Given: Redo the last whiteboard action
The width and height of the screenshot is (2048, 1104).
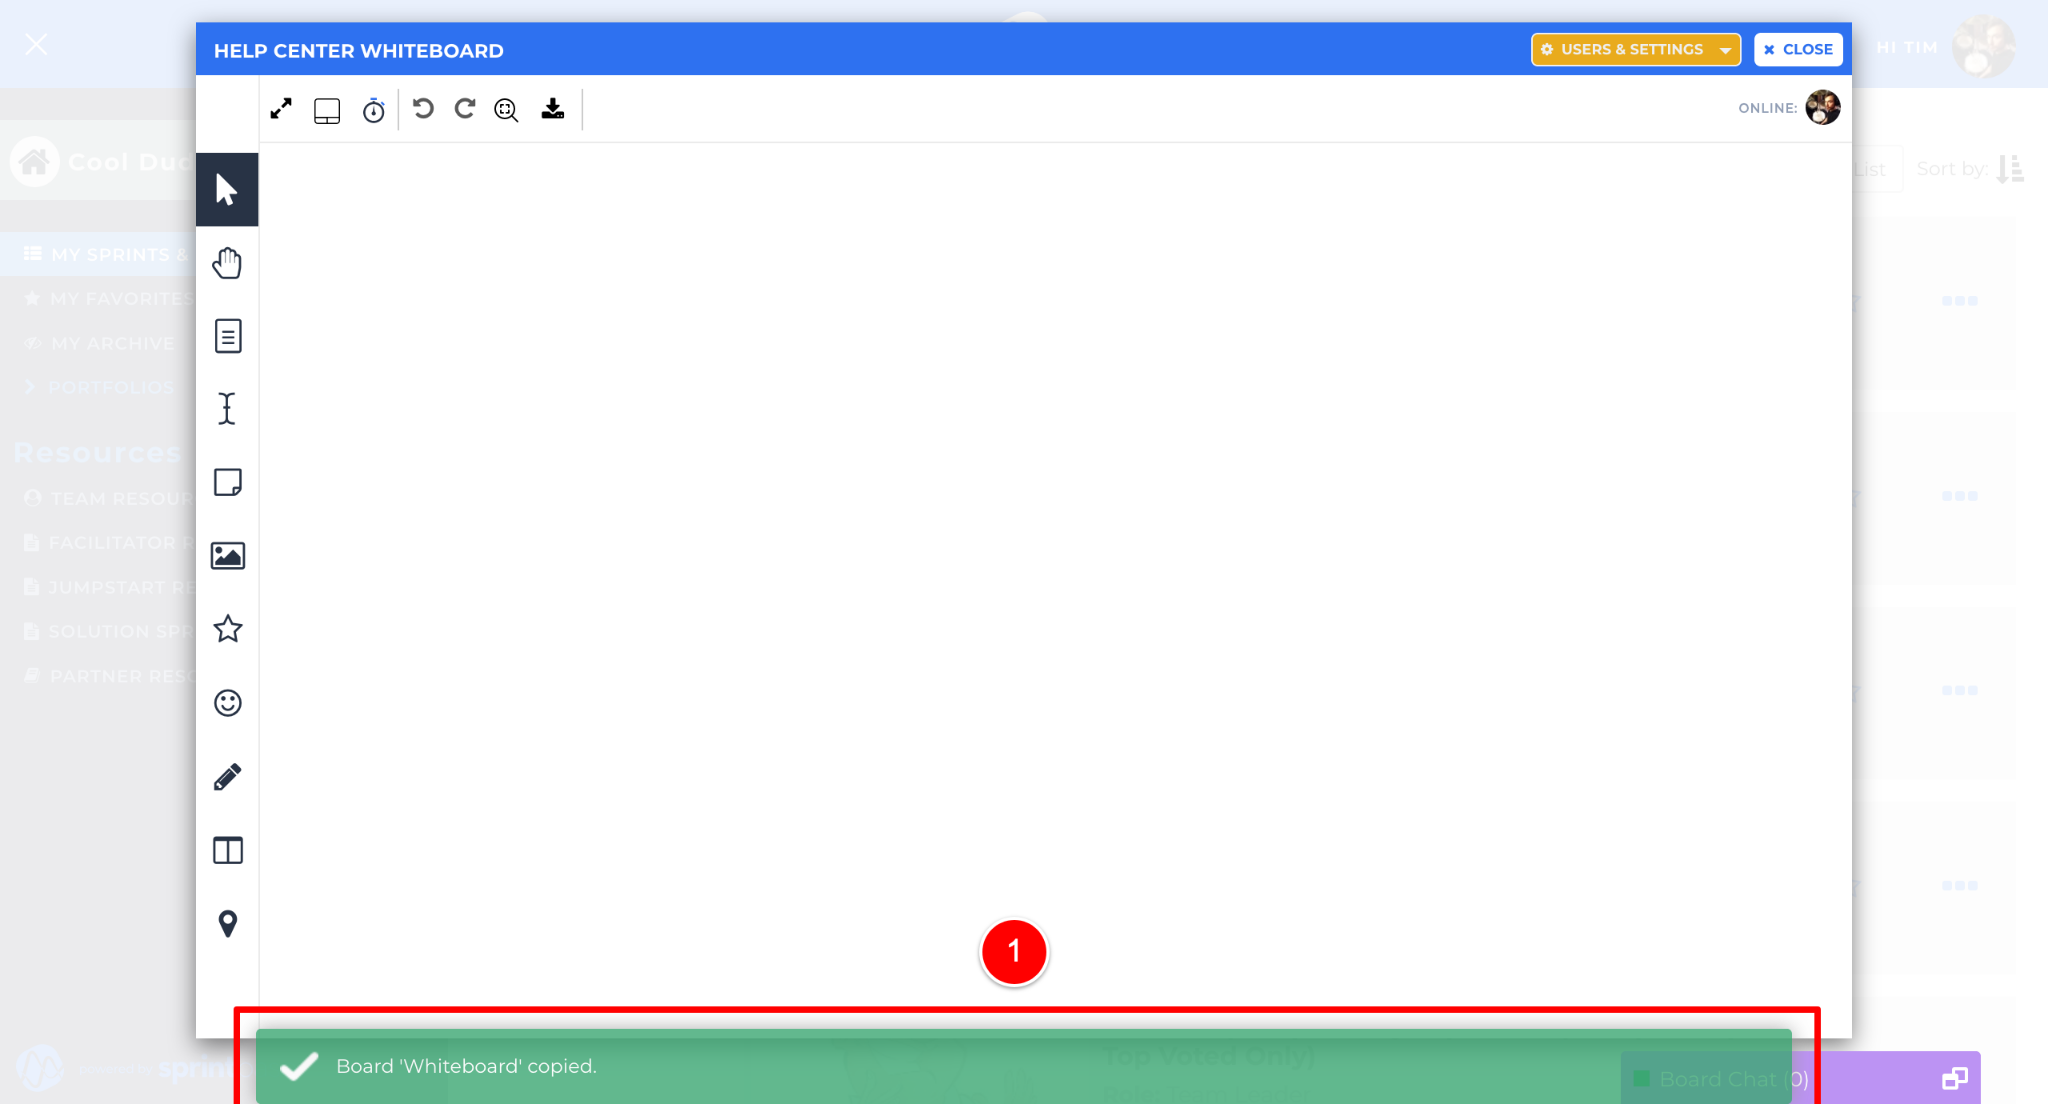Looking at the screenshot, I should 465,109.
